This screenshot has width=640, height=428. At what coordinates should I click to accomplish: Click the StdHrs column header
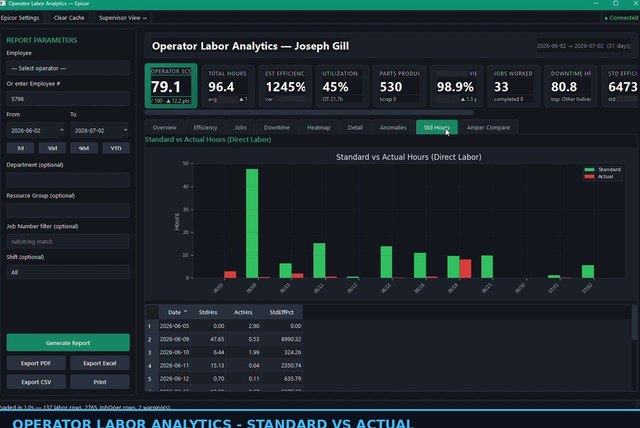208,312
